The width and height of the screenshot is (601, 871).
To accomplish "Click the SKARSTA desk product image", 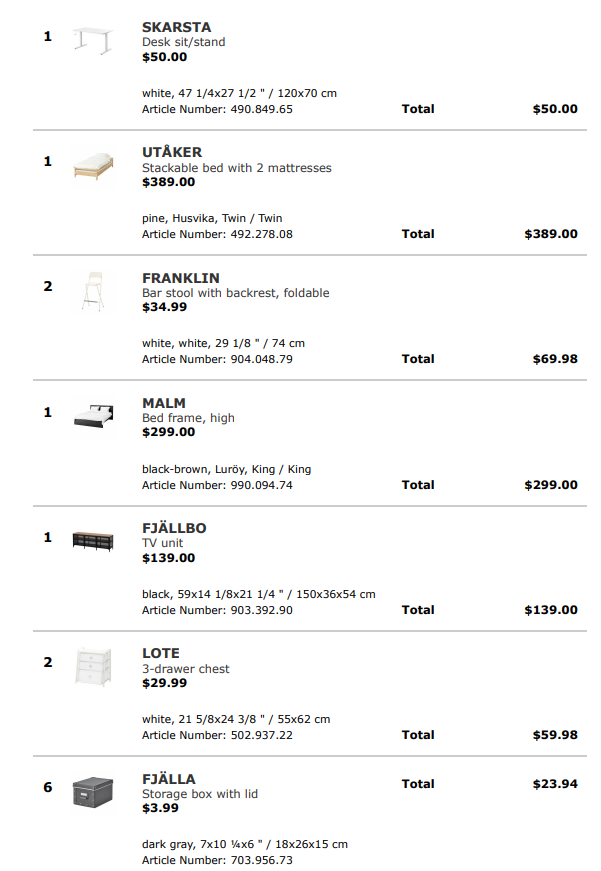I will coord(93,41).
